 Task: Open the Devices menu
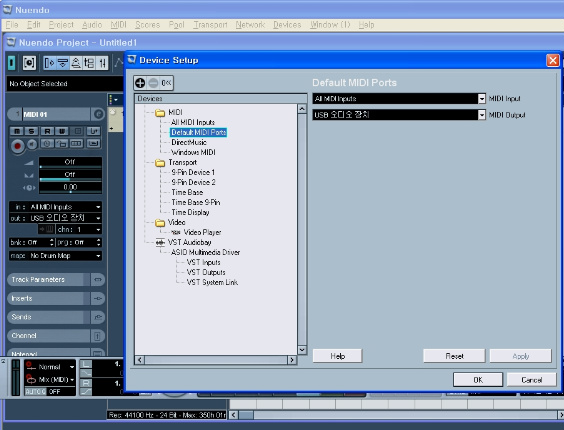[x=287, y=25]
